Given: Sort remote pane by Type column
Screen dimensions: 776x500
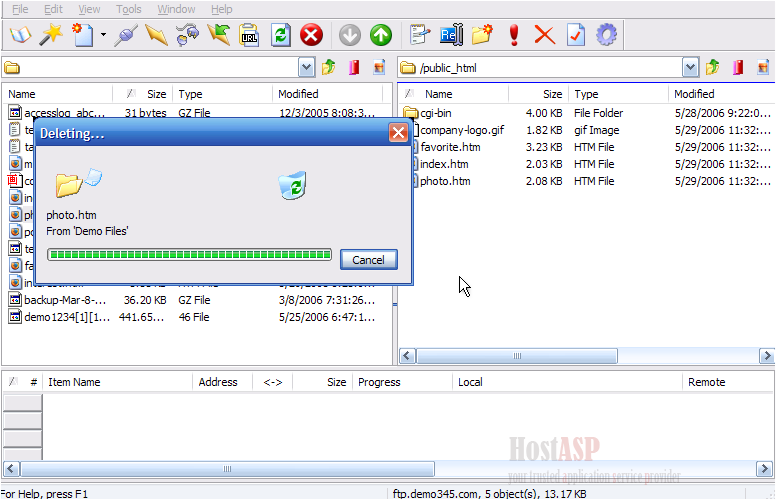Looking at the screenshot, I should (619, 94).
